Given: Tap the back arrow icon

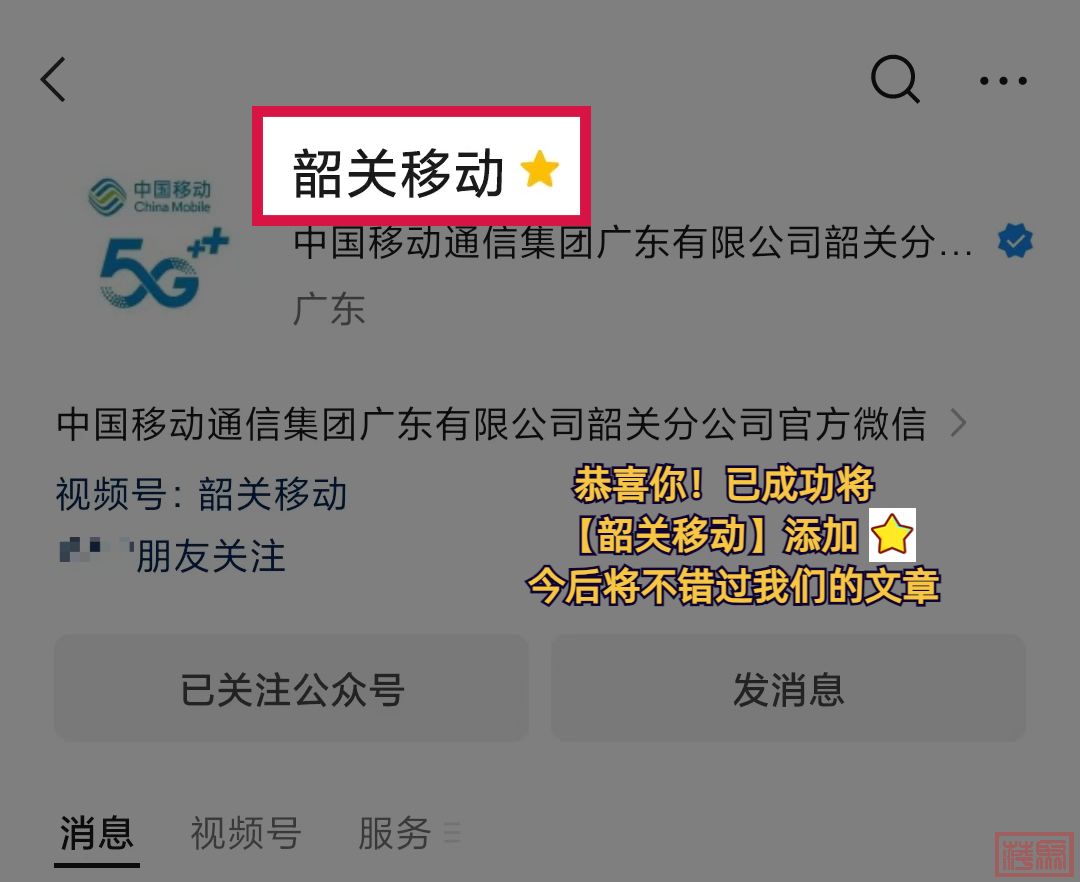Looking at the screenshot, I should click(x=53, y=80).
